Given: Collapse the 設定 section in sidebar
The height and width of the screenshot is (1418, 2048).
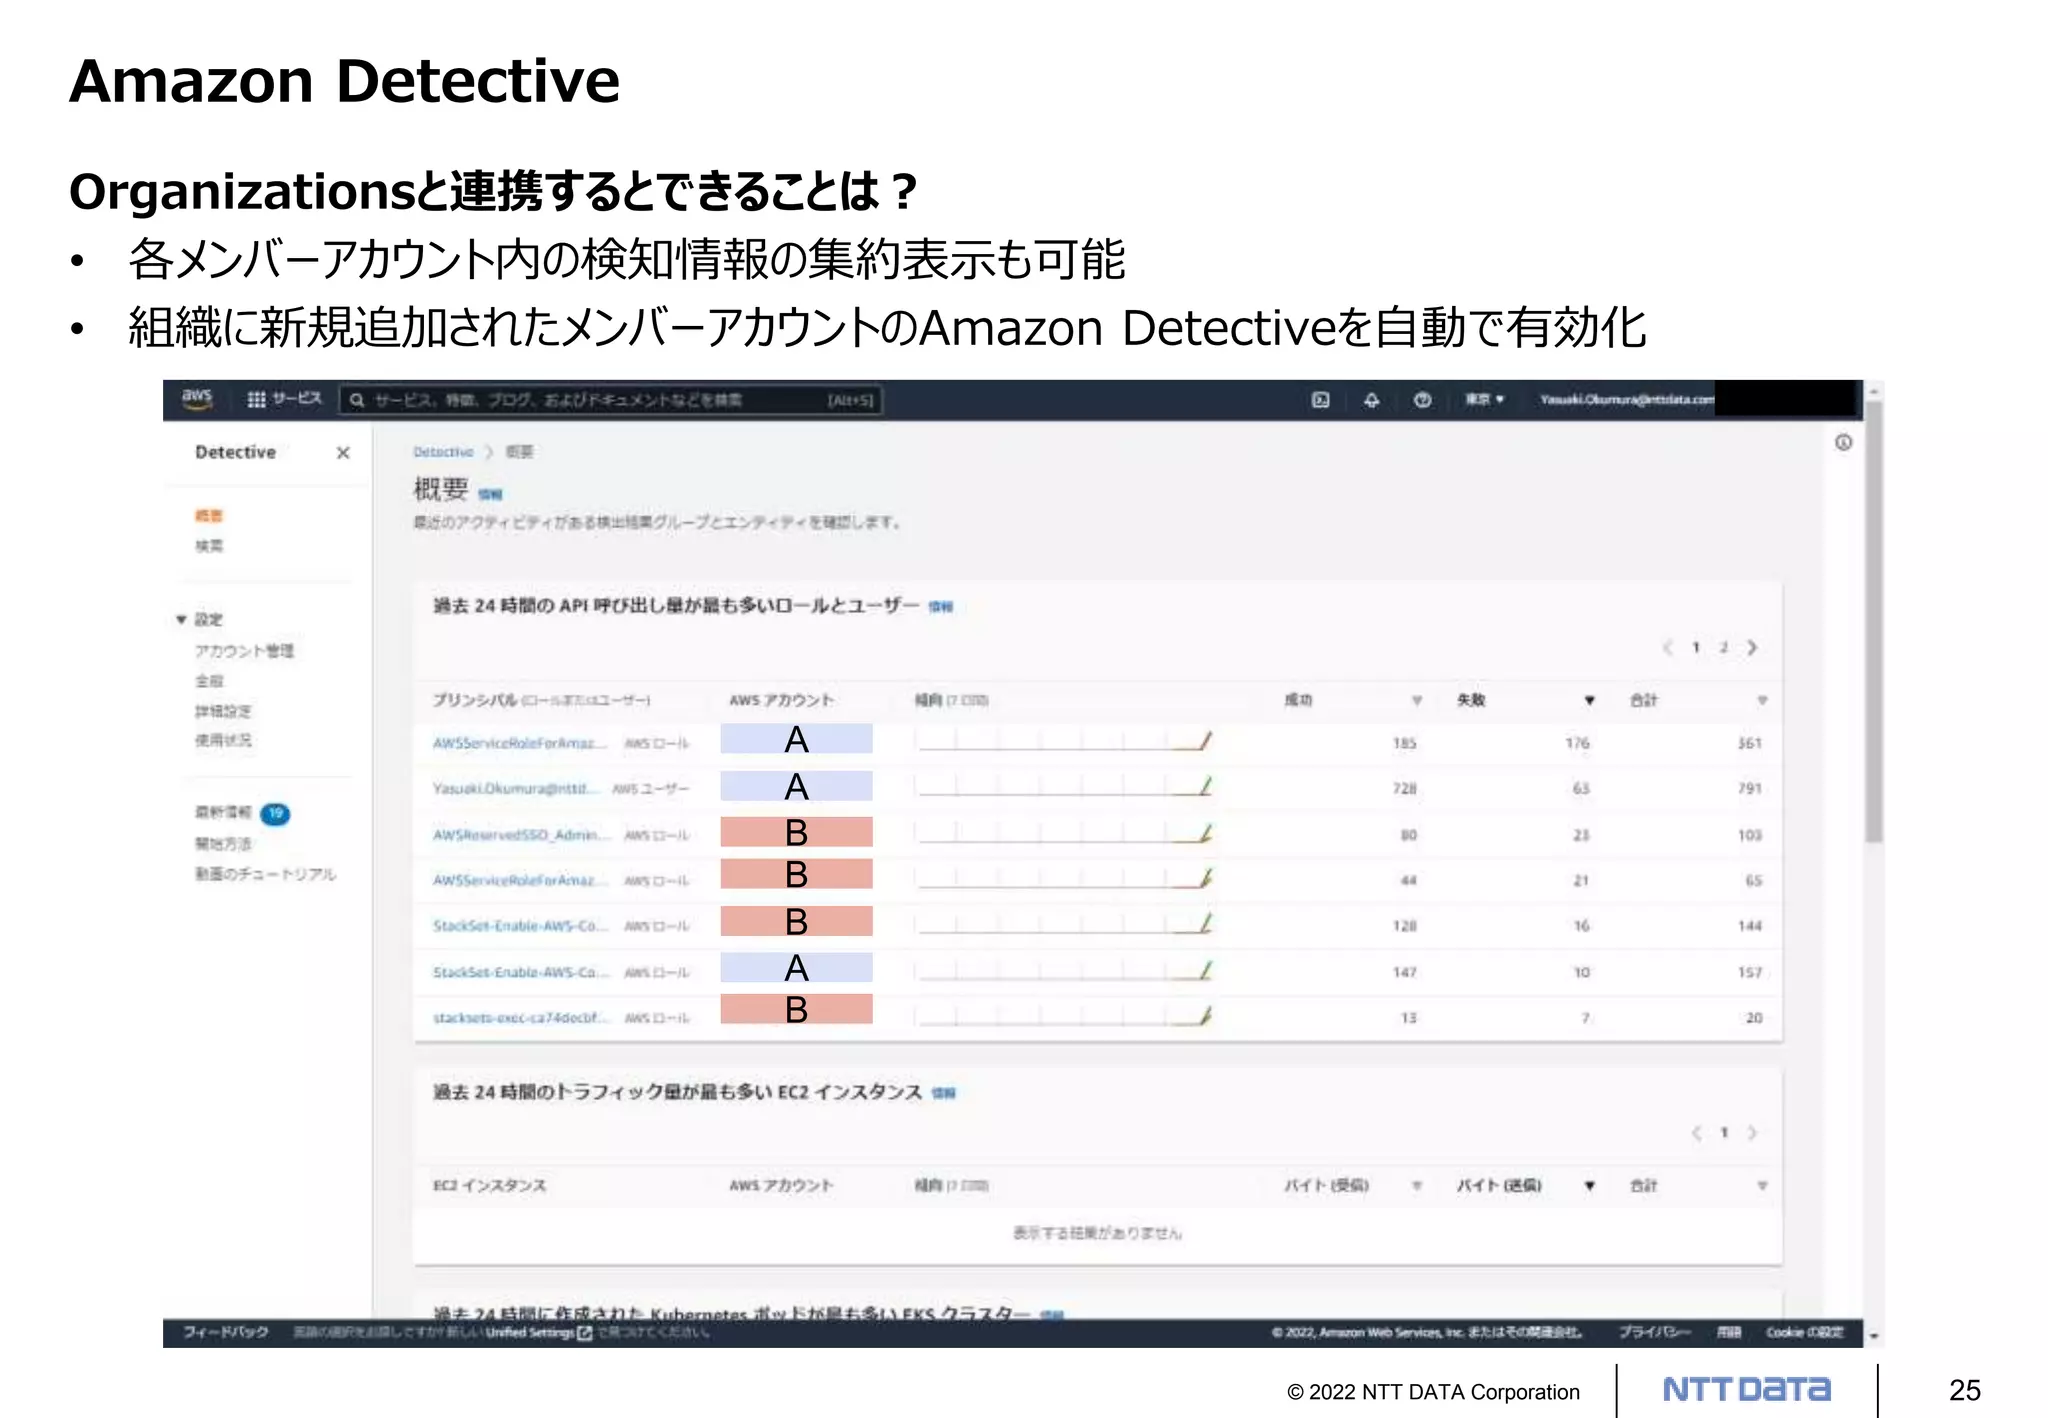Looking at the screenshot, I should [x=182, y=620].
